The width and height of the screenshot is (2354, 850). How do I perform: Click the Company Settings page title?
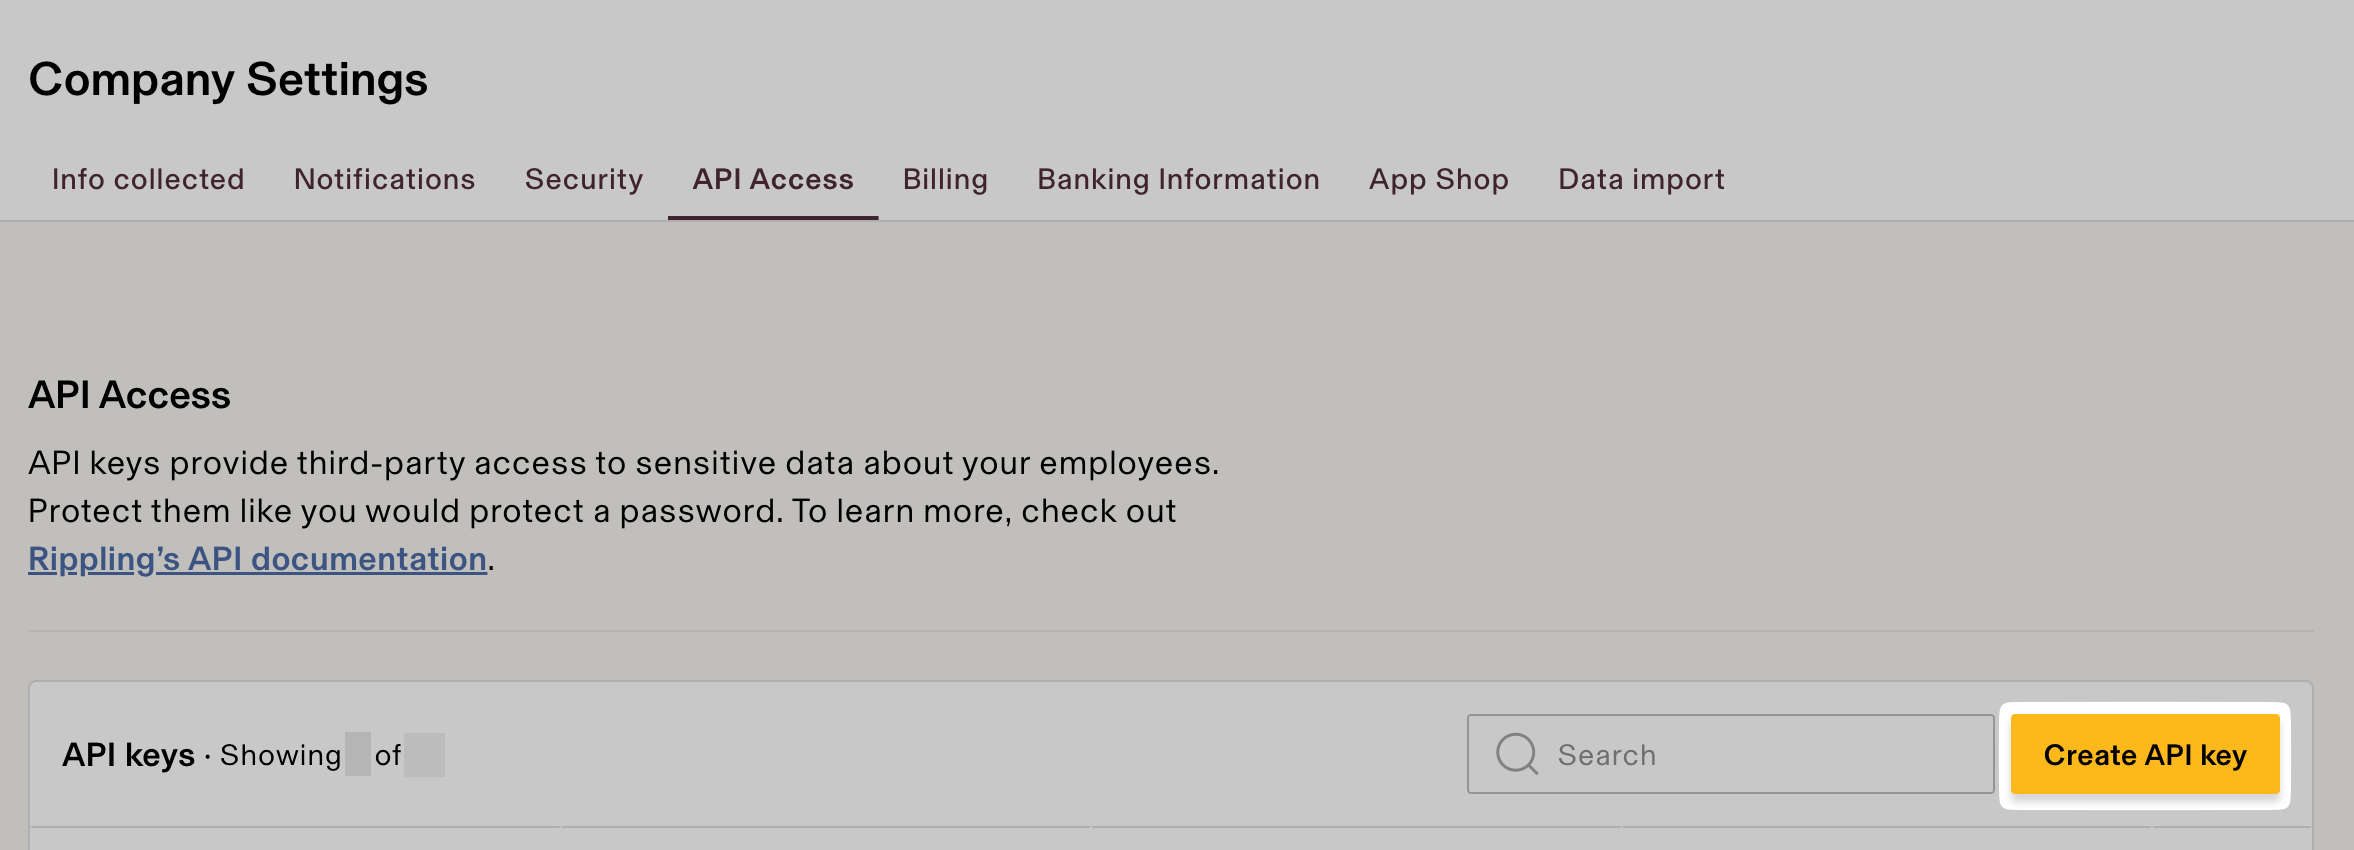click(228, 80)
